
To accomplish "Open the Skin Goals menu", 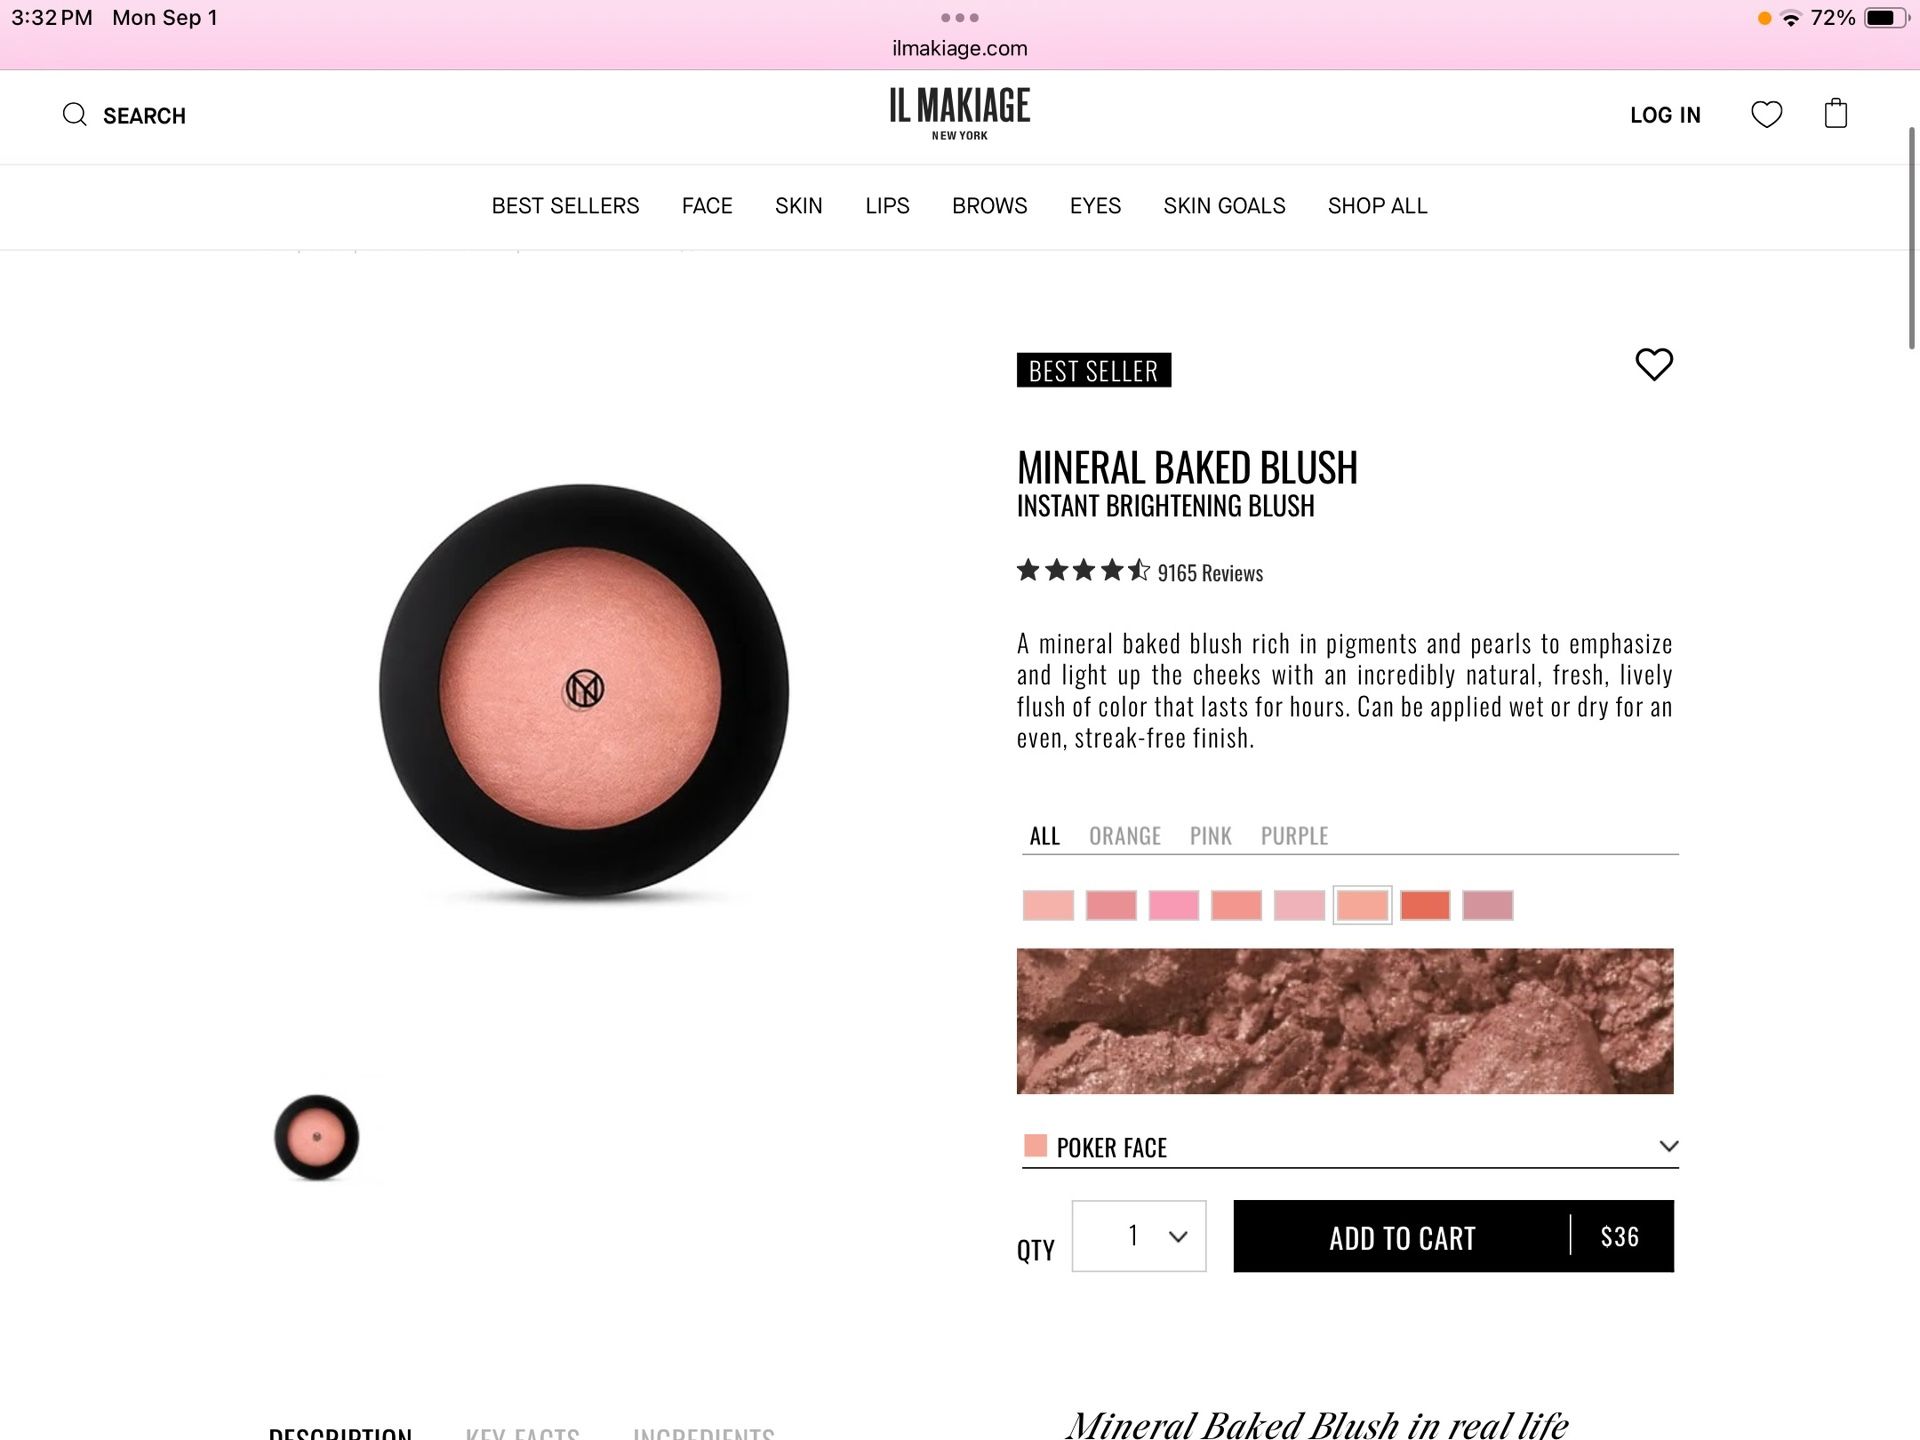I will pos(1224,206).
